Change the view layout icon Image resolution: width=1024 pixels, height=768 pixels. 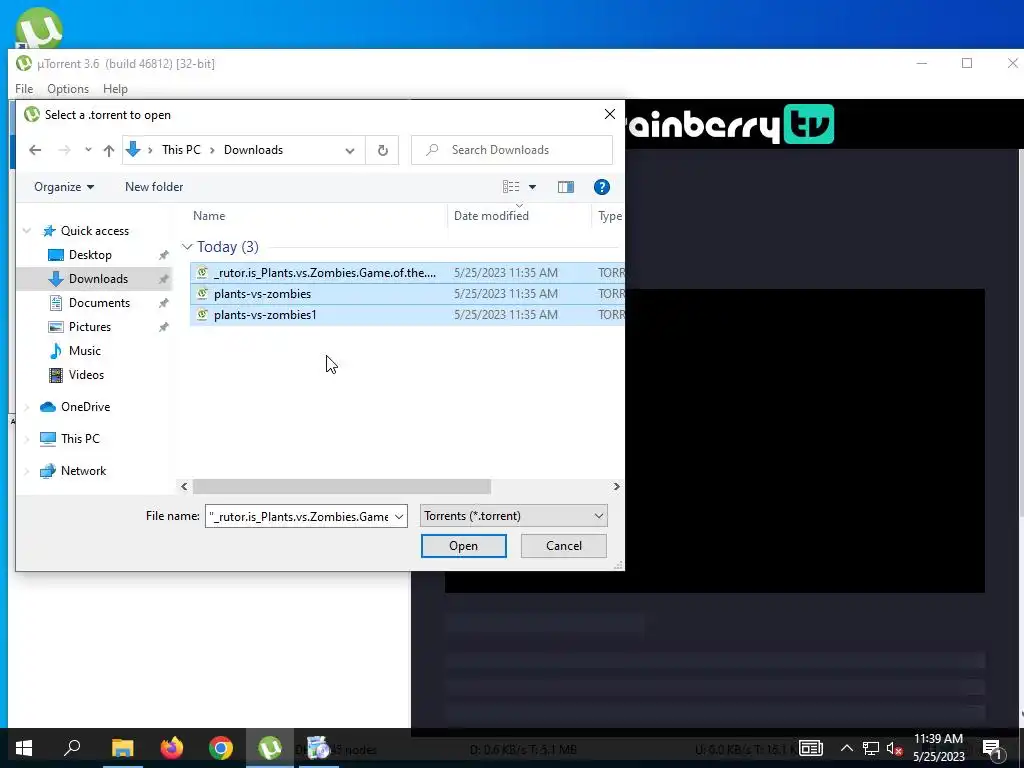511,187
